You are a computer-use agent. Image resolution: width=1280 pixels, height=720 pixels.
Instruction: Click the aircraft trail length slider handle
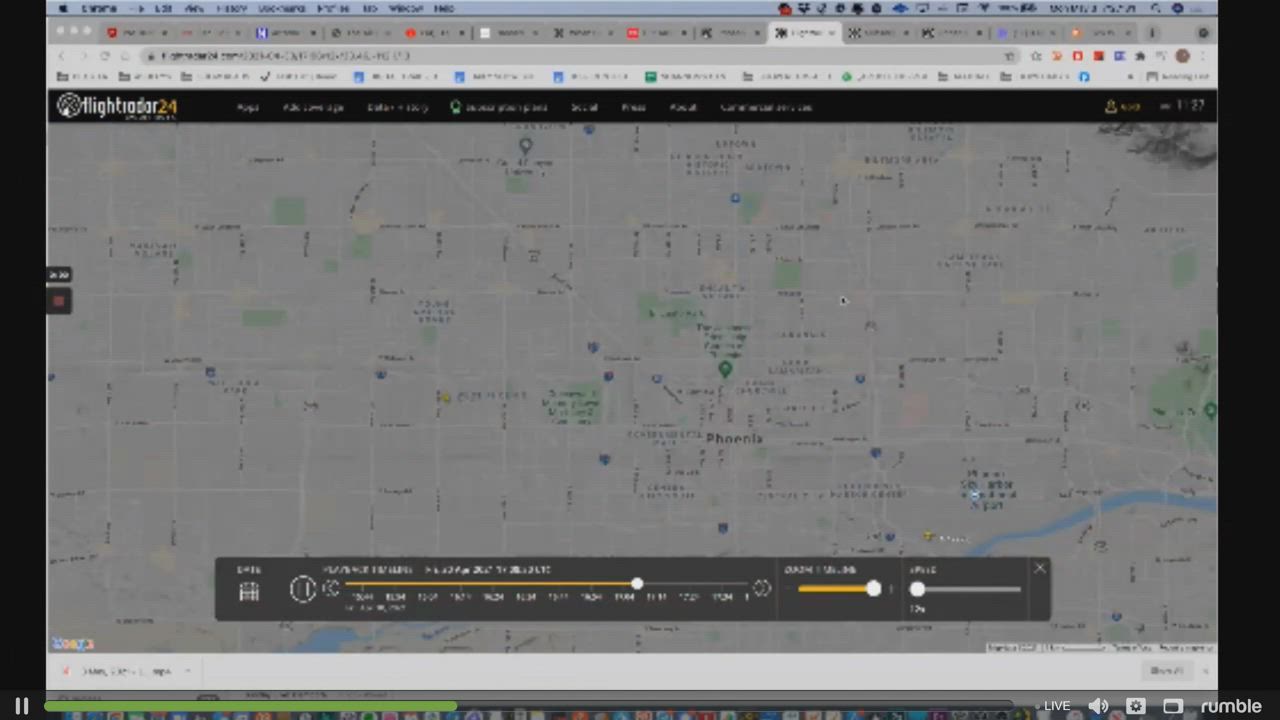click(x=873, y=589)
